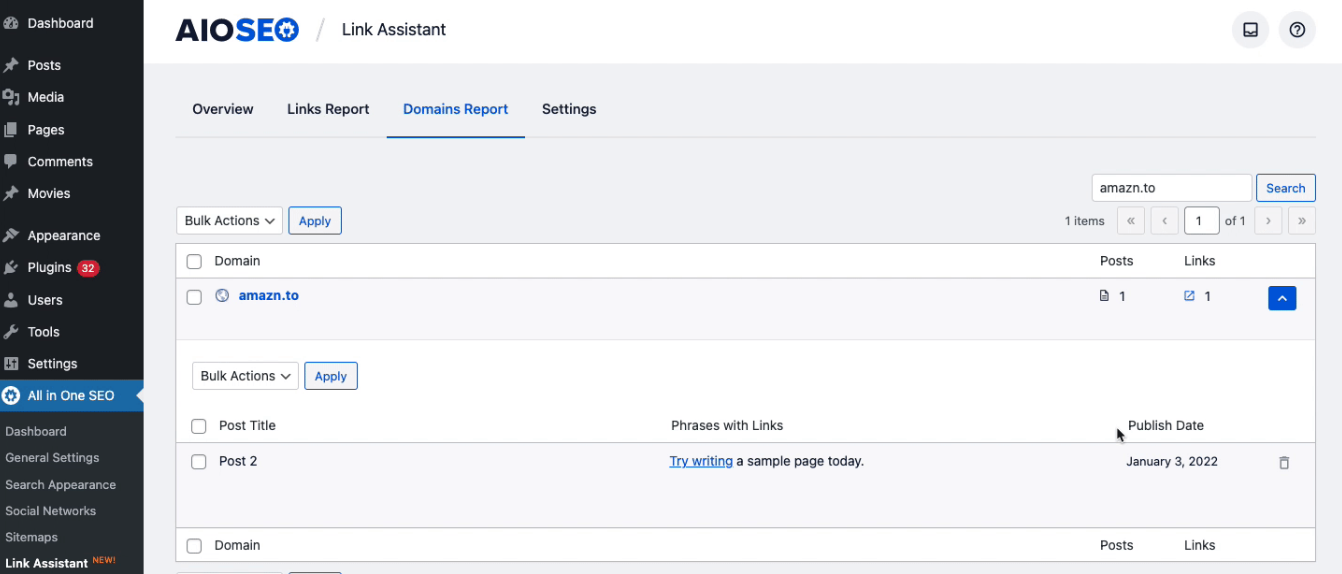Go to last page of domains

coord(1302,221)
